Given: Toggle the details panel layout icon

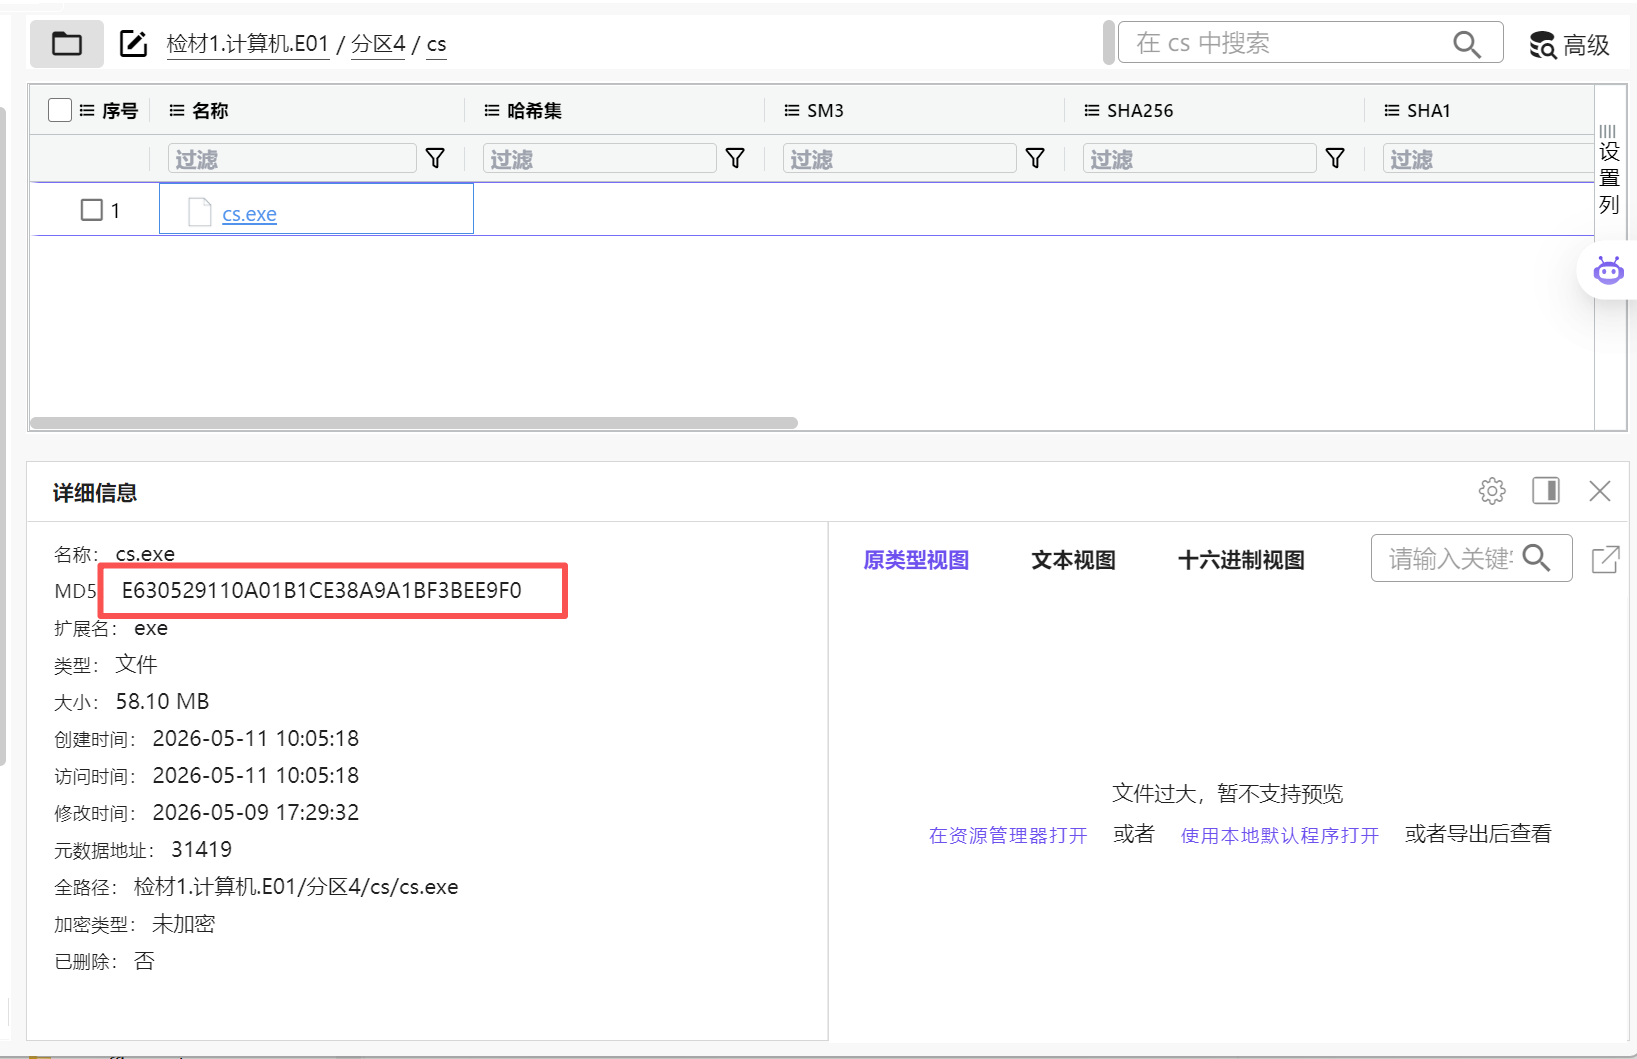Looking at the screenshot, I should click(1546, 491).
